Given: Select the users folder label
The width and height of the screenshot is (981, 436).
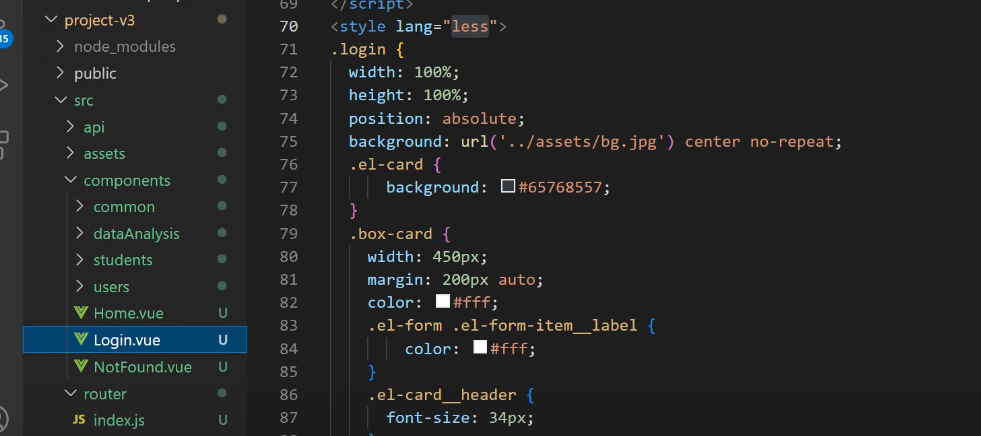Looking at the screenshot, I should pos(111,287).
